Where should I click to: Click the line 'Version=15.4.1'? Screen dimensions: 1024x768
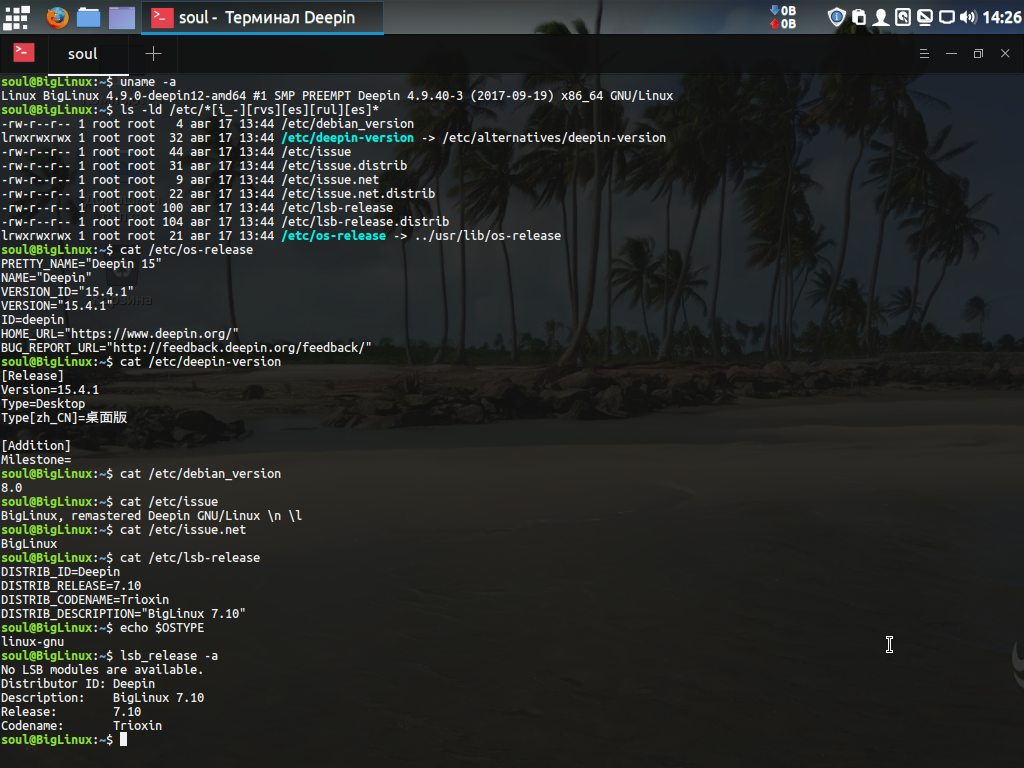(50, 390)
